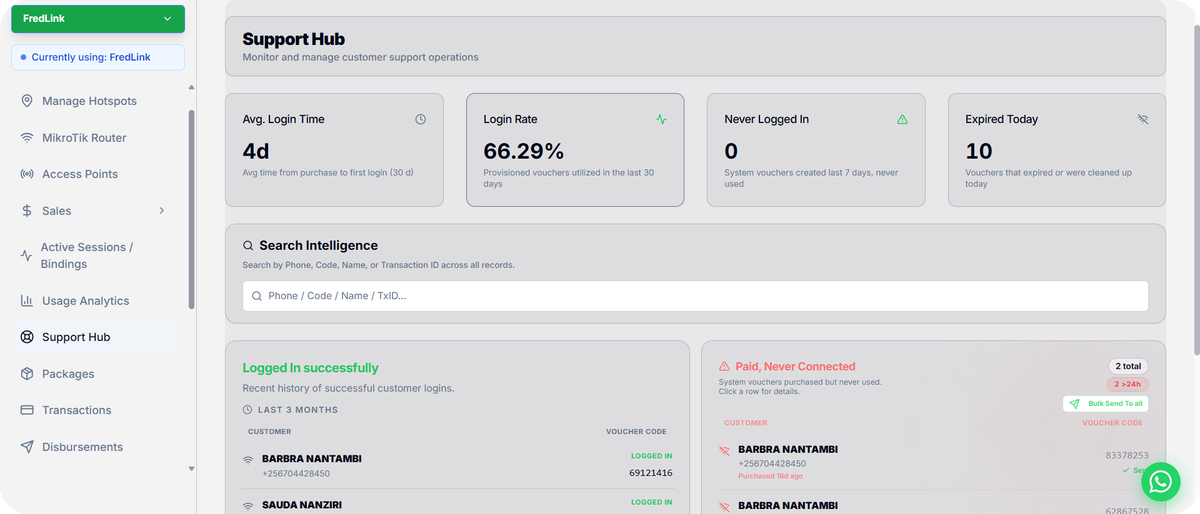This screenshot has height=514, width=1200.
Task: Open the Transactions page
Action: (77, 410)
